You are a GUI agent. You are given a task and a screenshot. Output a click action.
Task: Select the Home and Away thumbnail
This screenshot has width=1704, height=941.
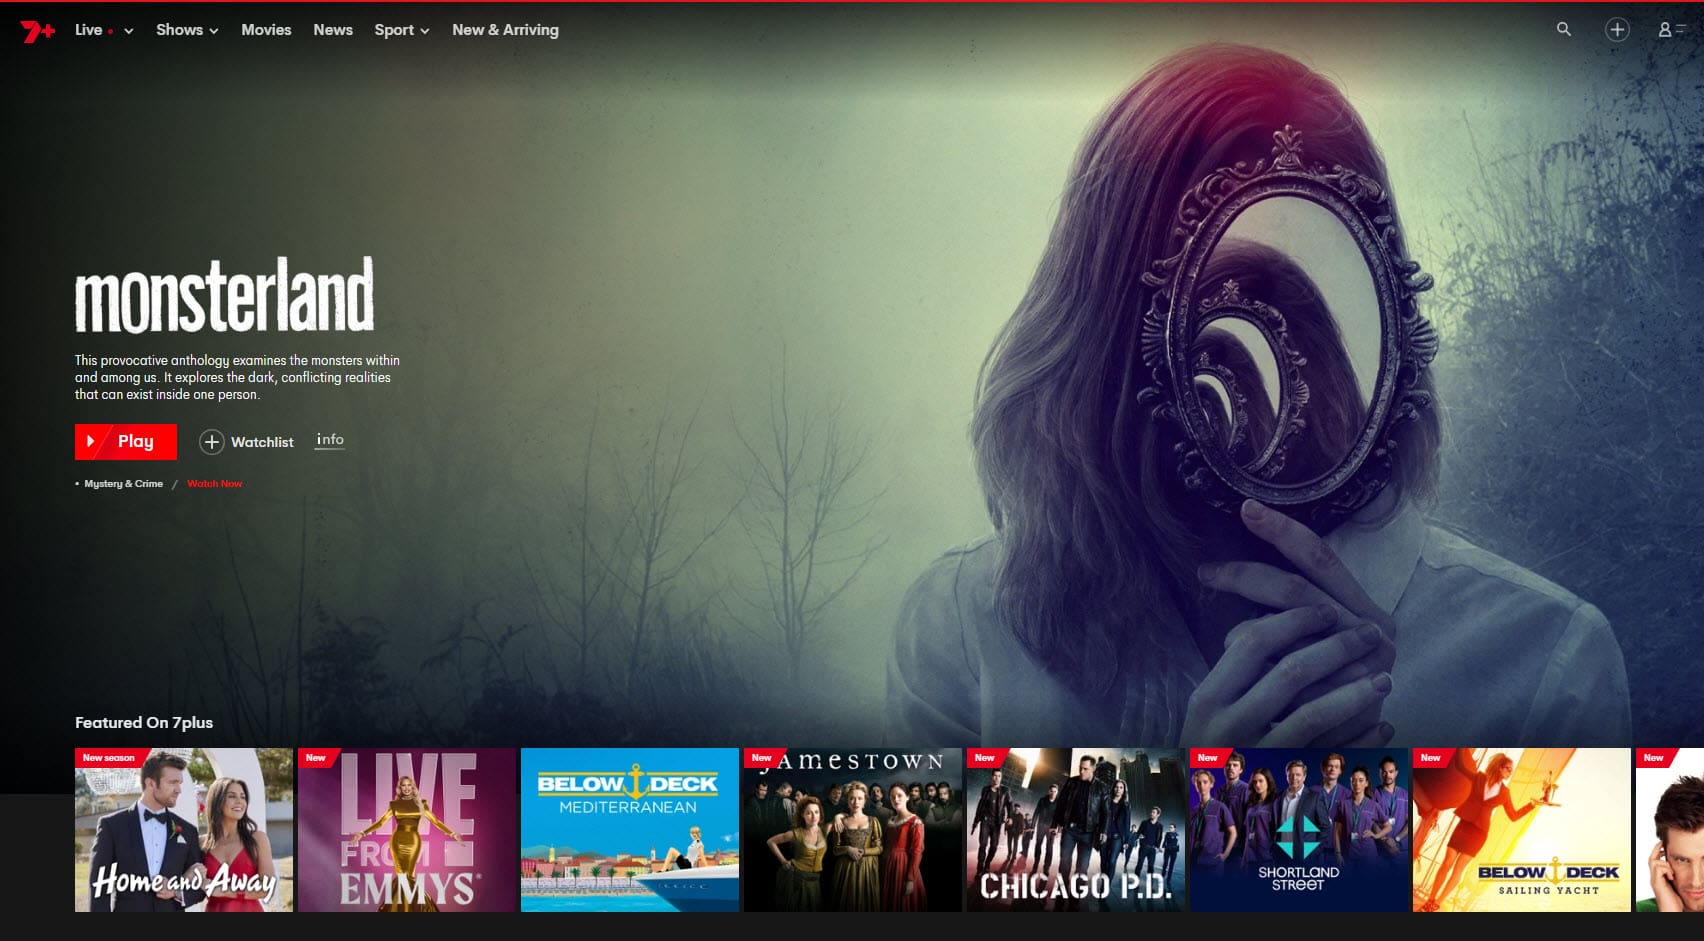pyautogui.click(x=184, y=830)
